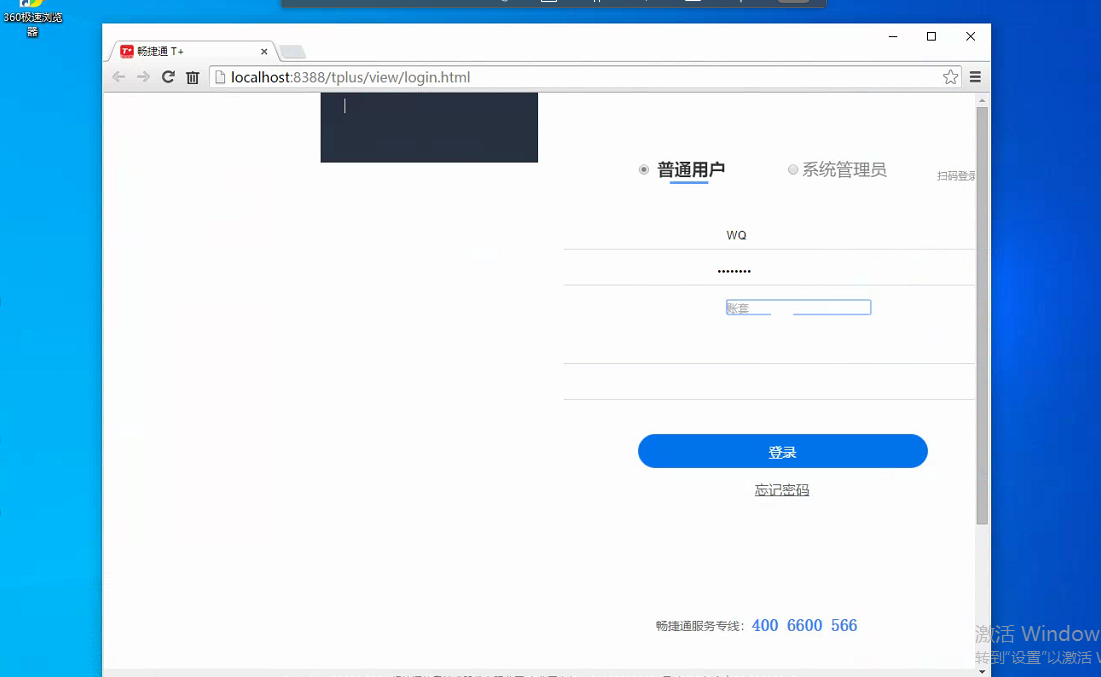Close the 畅捷通 T+ tab
The image size is (1101, 677).
point(264,51)
